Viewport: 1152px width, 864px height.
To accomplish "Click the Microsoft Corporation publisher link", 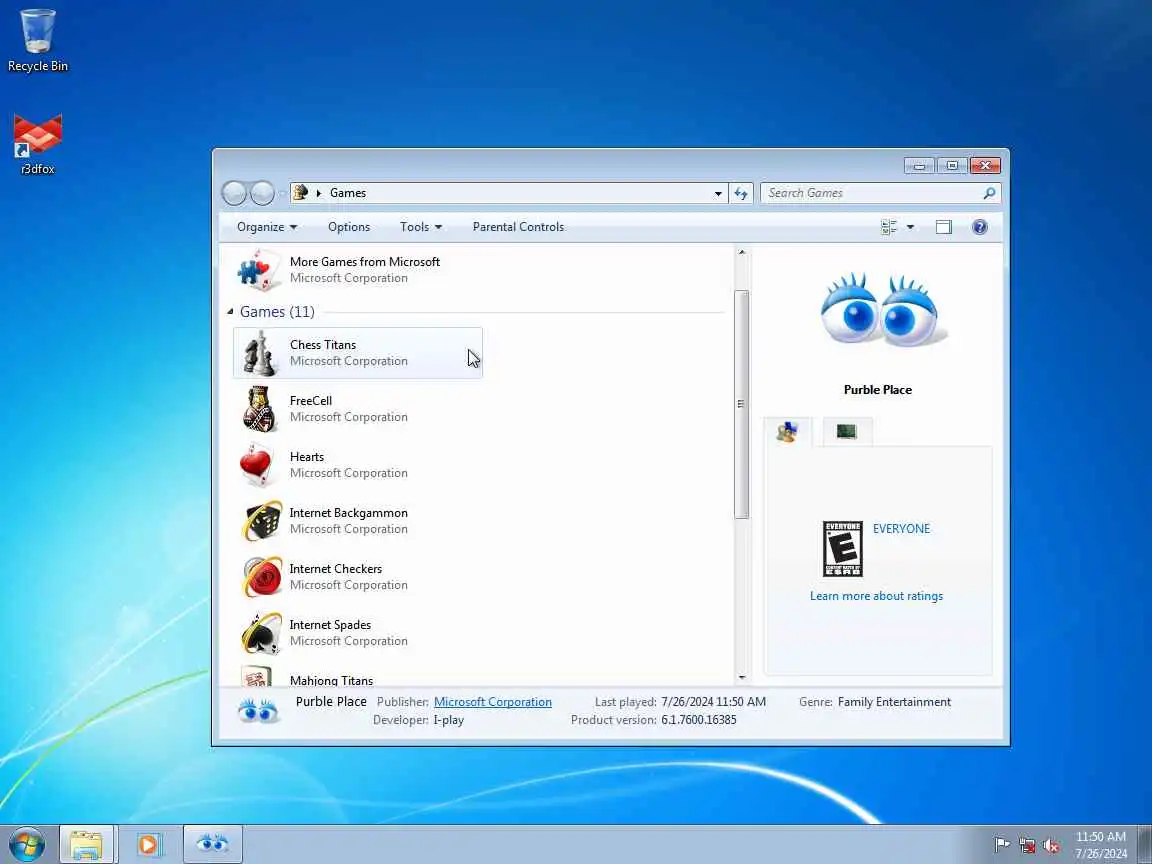I will pos(492,702).
